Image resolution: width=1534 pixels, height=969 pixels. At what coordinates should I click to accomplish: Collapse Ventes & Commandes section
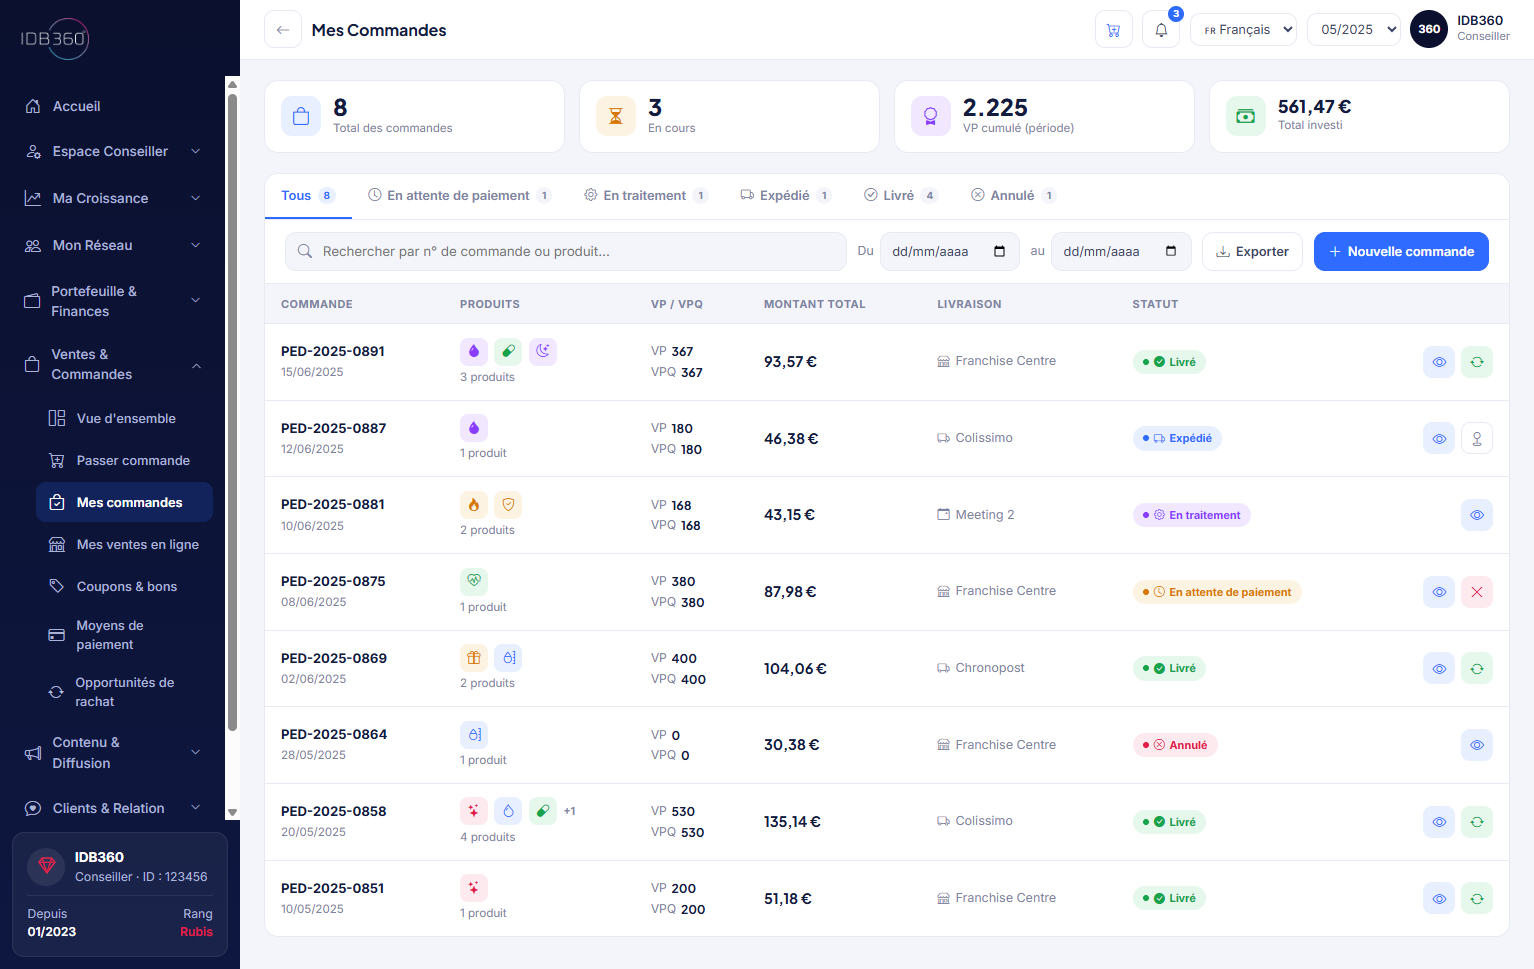[113, 364]
